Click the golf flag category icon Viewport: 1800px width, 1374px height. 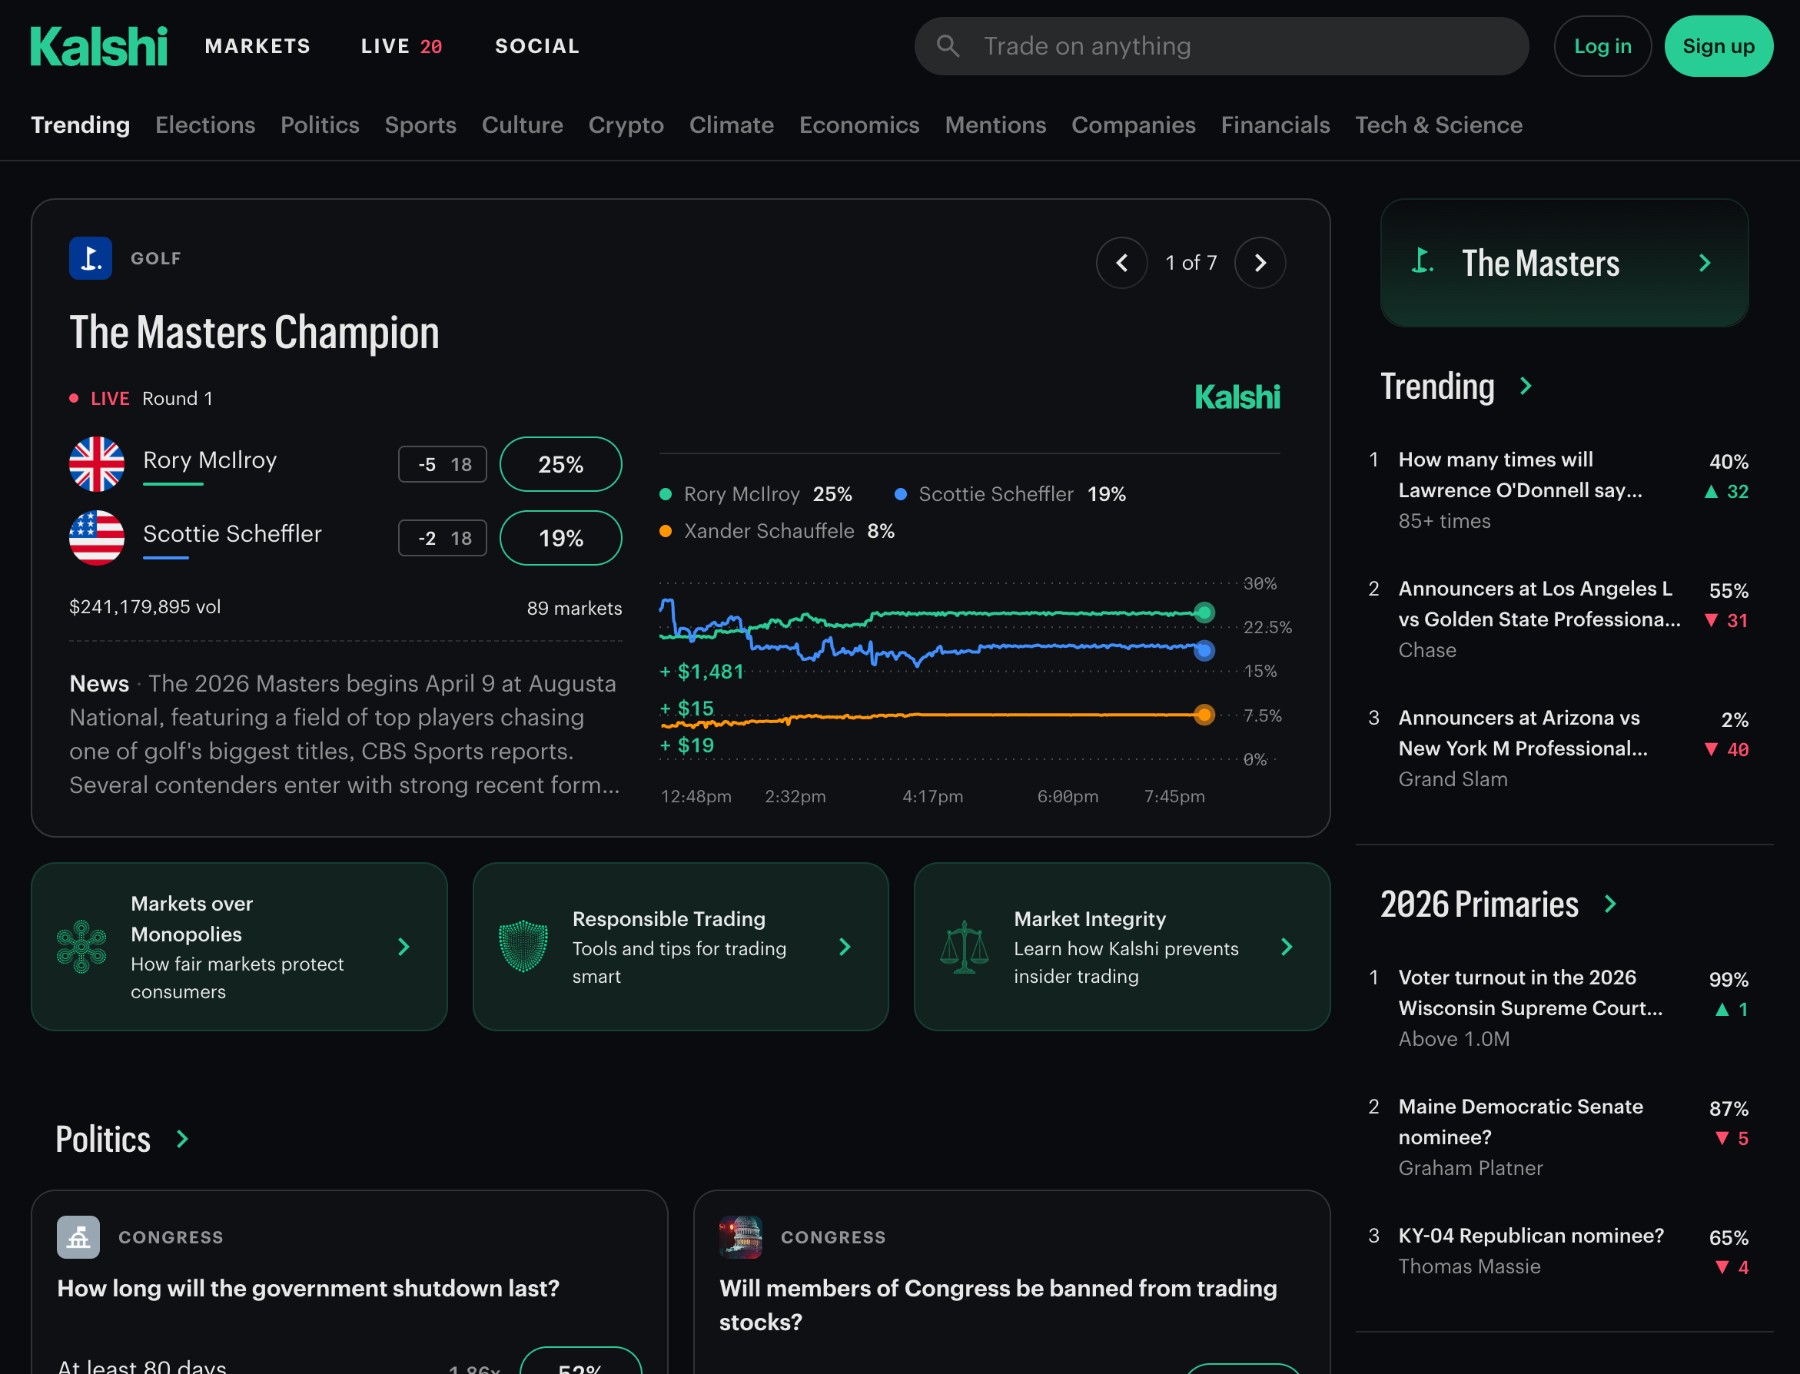90,258
